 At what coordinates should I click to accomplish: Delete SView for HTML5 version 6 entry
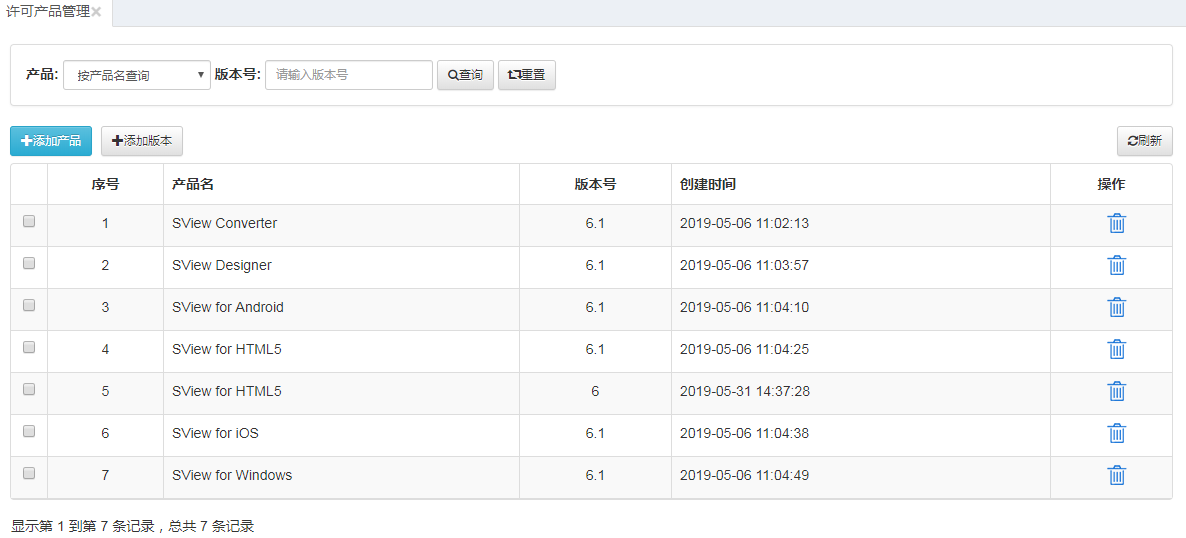[1116, 391]
